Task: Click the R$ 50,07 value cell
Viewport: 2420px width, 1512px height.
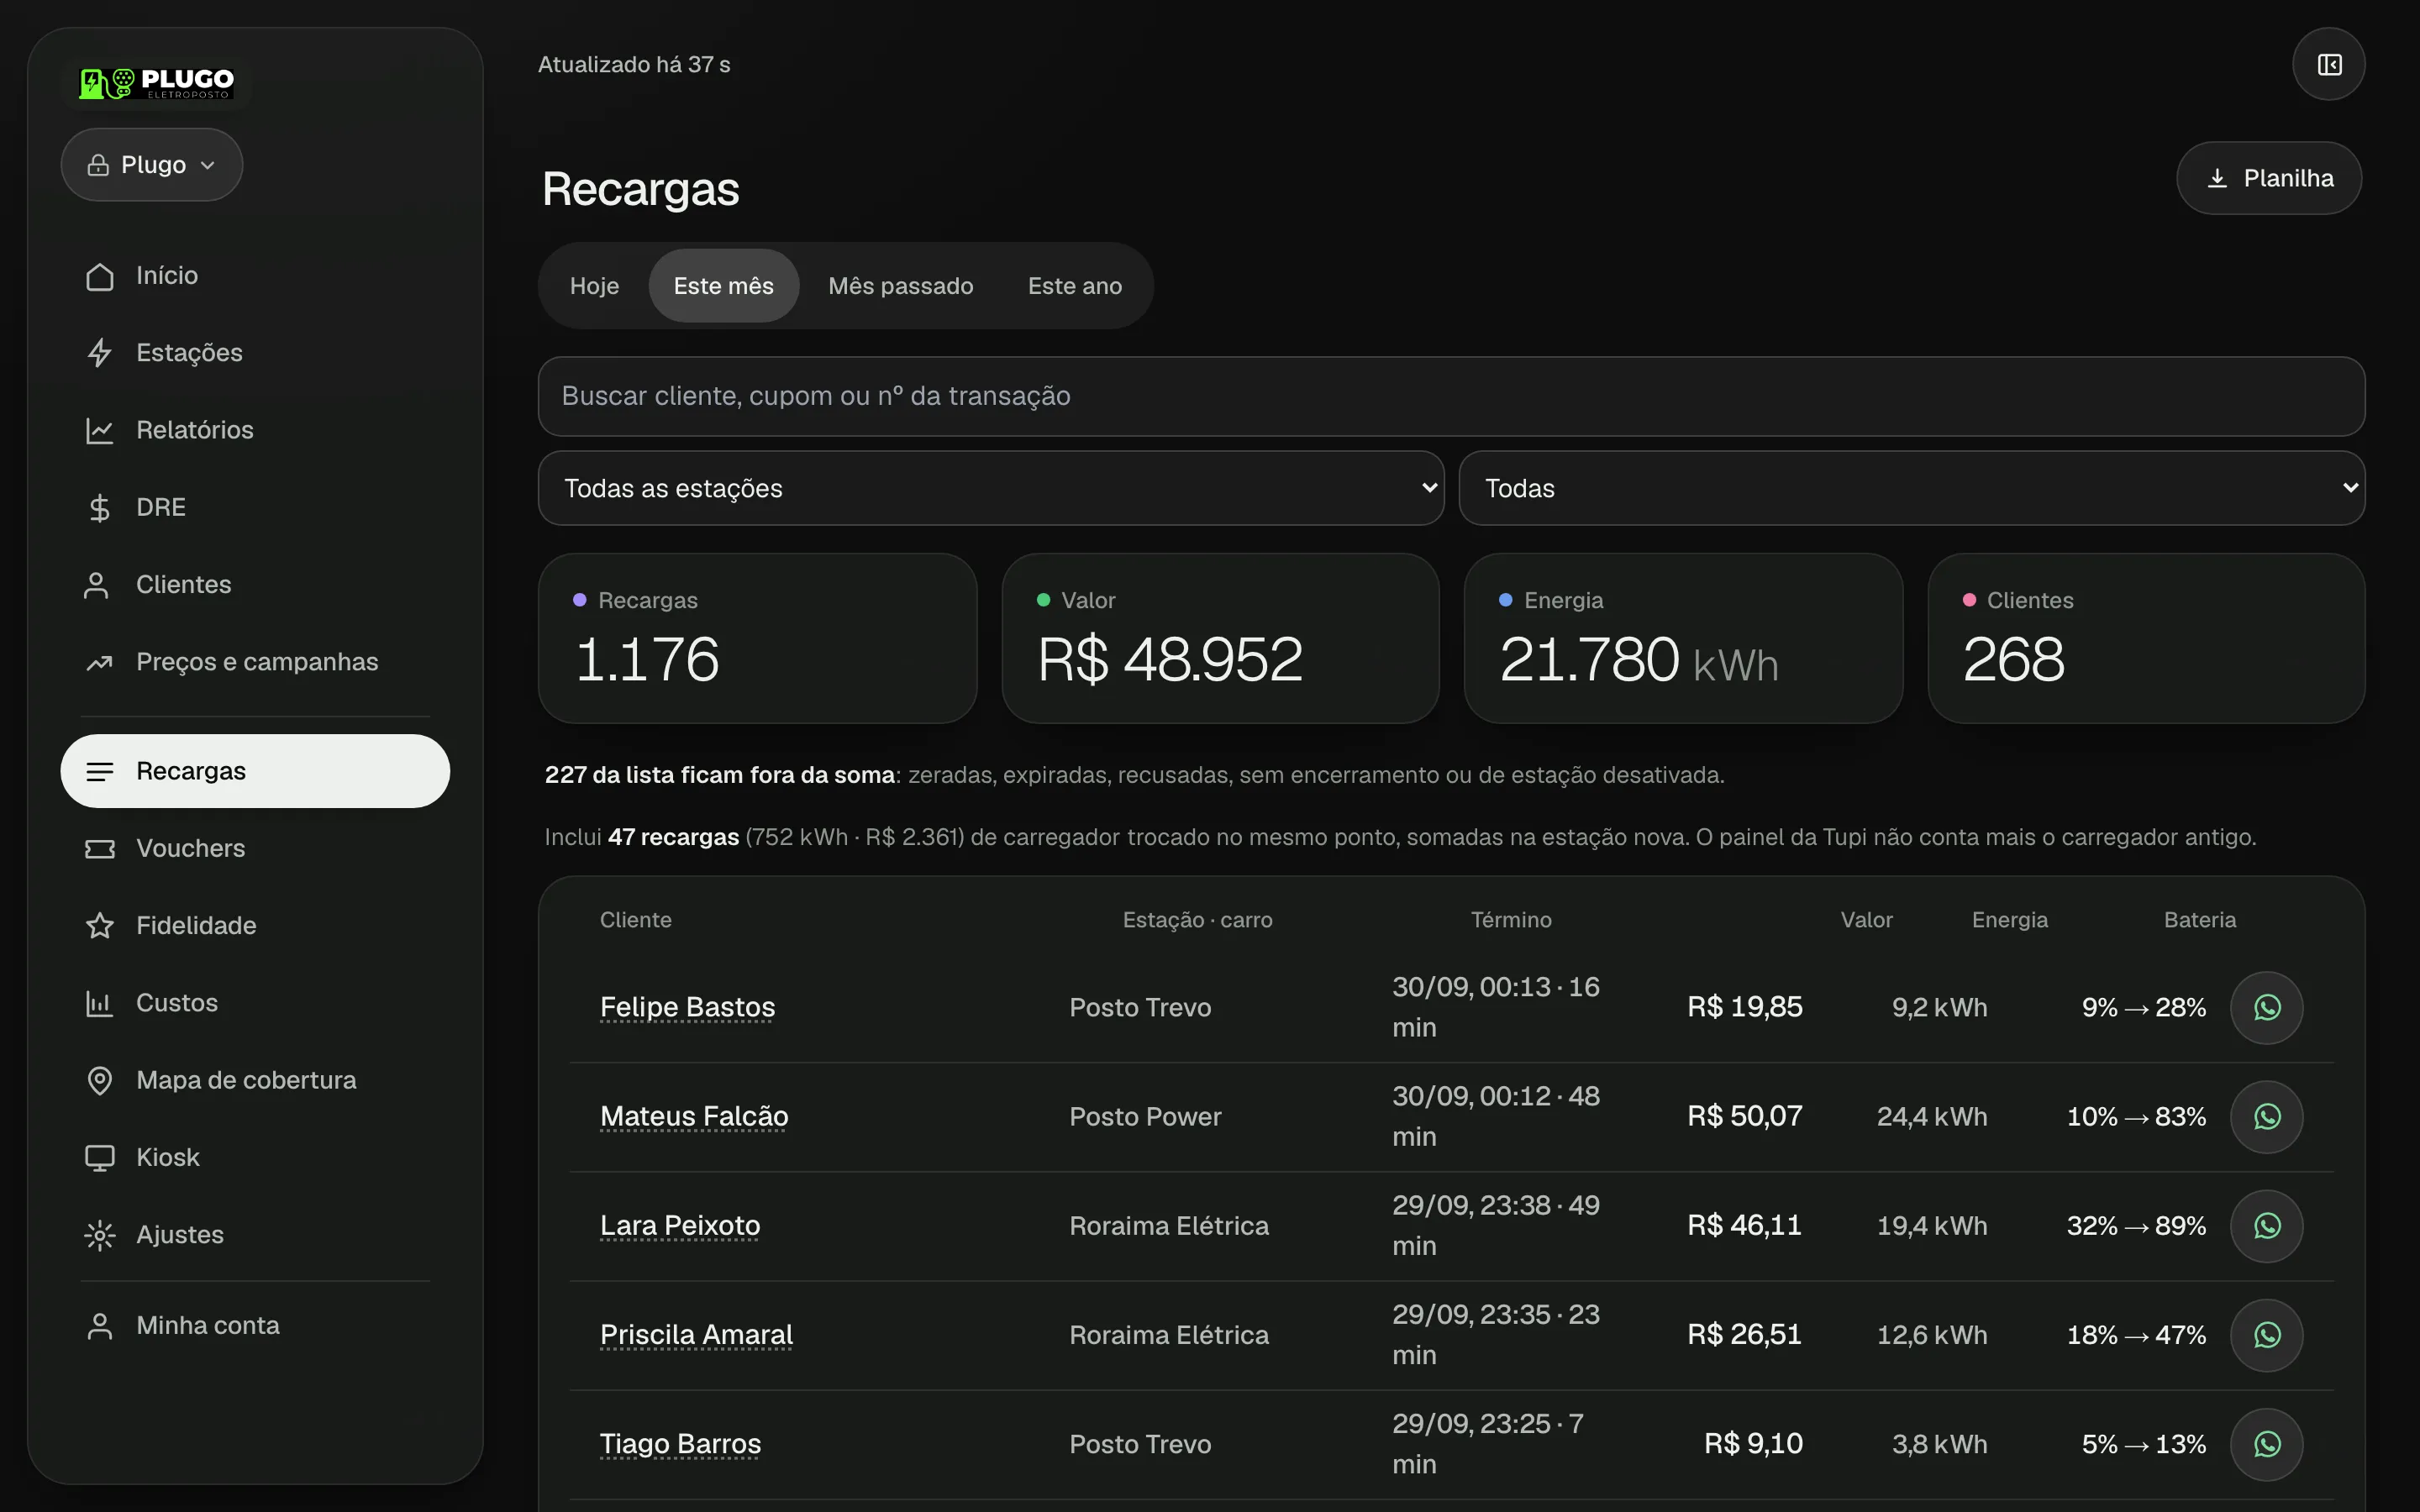Action: click(1744, 1116)
